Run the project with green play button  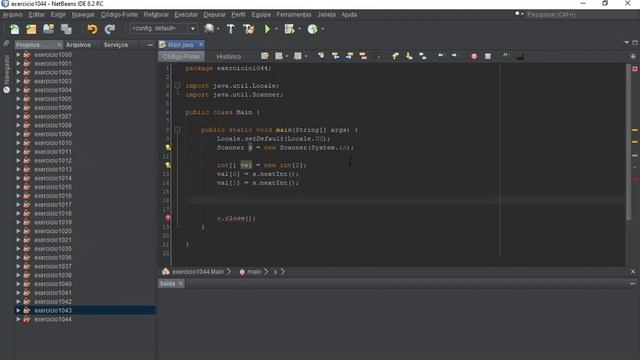267,29
